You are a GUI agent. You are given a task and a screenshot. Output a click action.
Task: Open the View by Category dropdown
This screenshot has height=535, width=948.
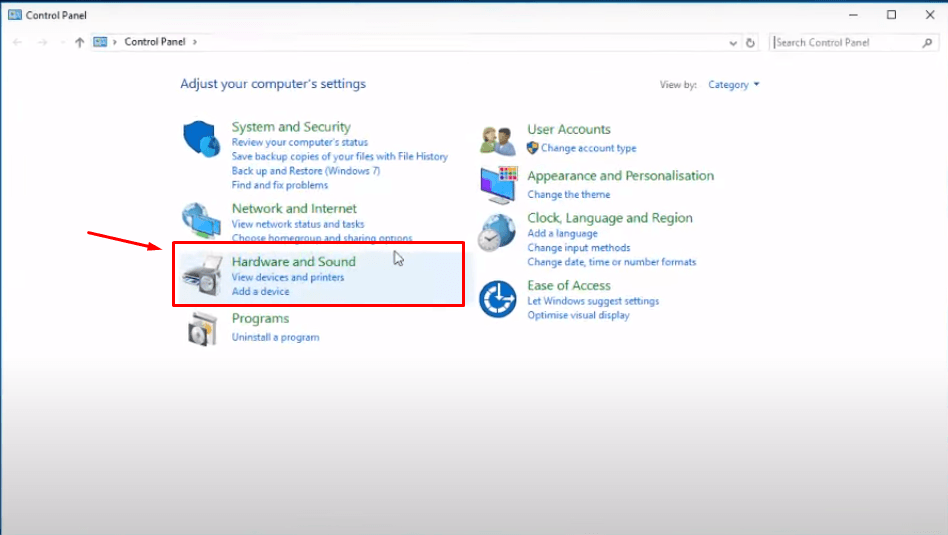[733, 85]
